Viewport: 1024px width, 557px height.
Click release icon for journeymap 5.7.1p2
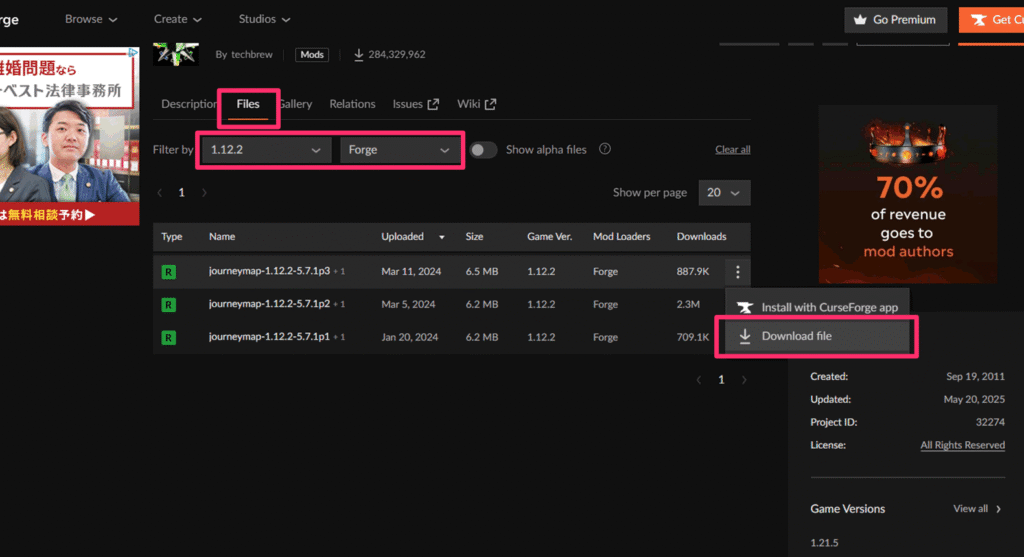168,304
